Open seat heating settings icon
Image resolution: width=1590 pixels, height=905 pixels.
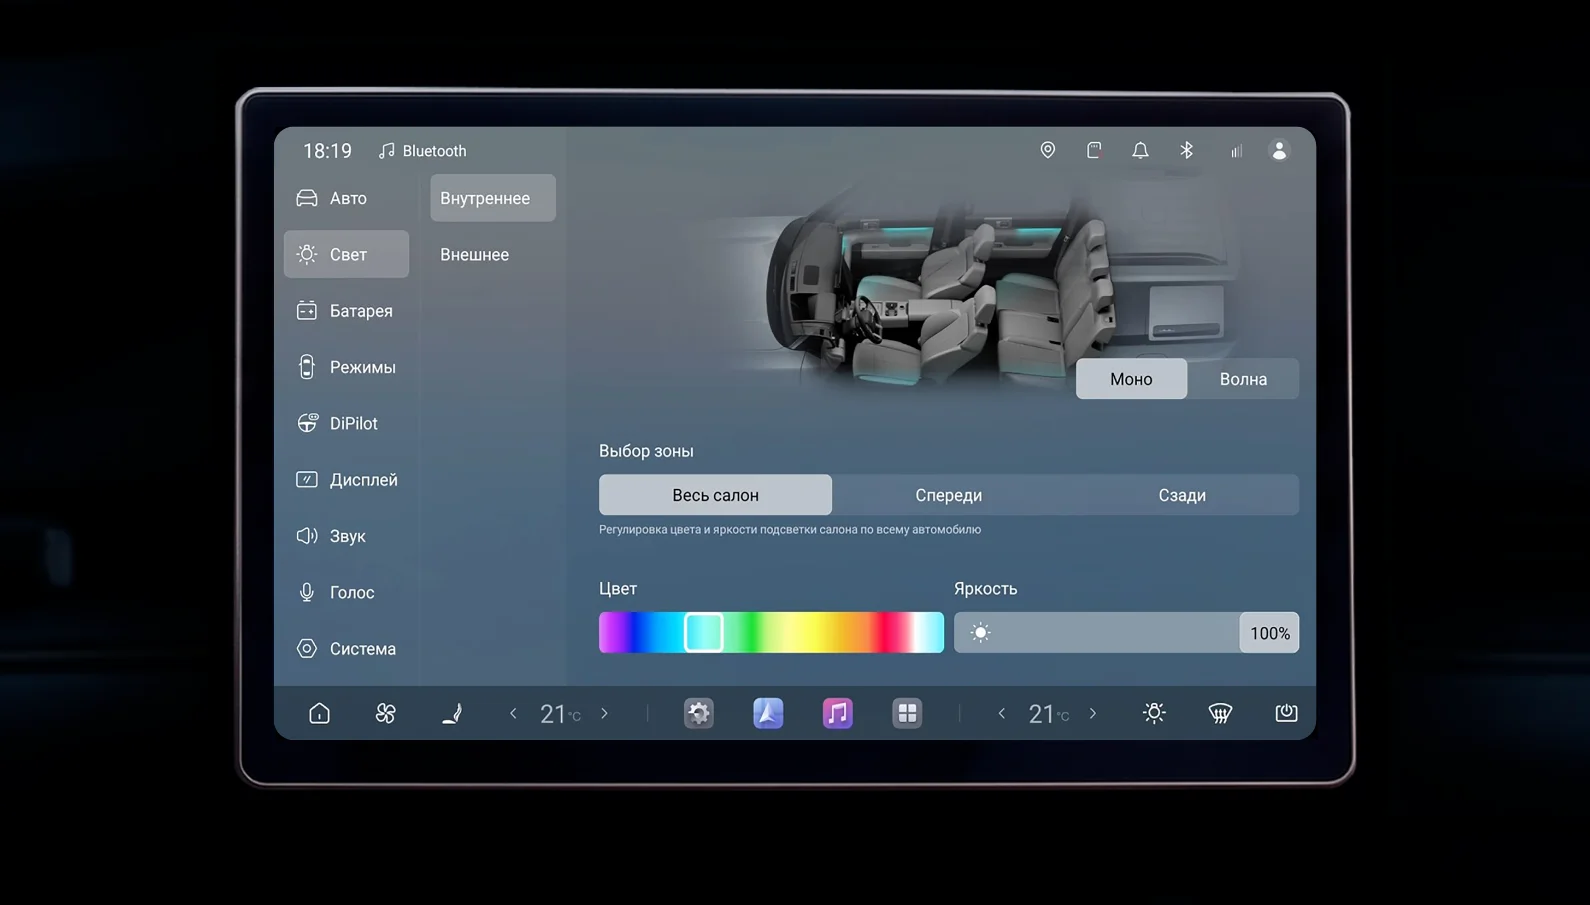(x=452, y=713)
